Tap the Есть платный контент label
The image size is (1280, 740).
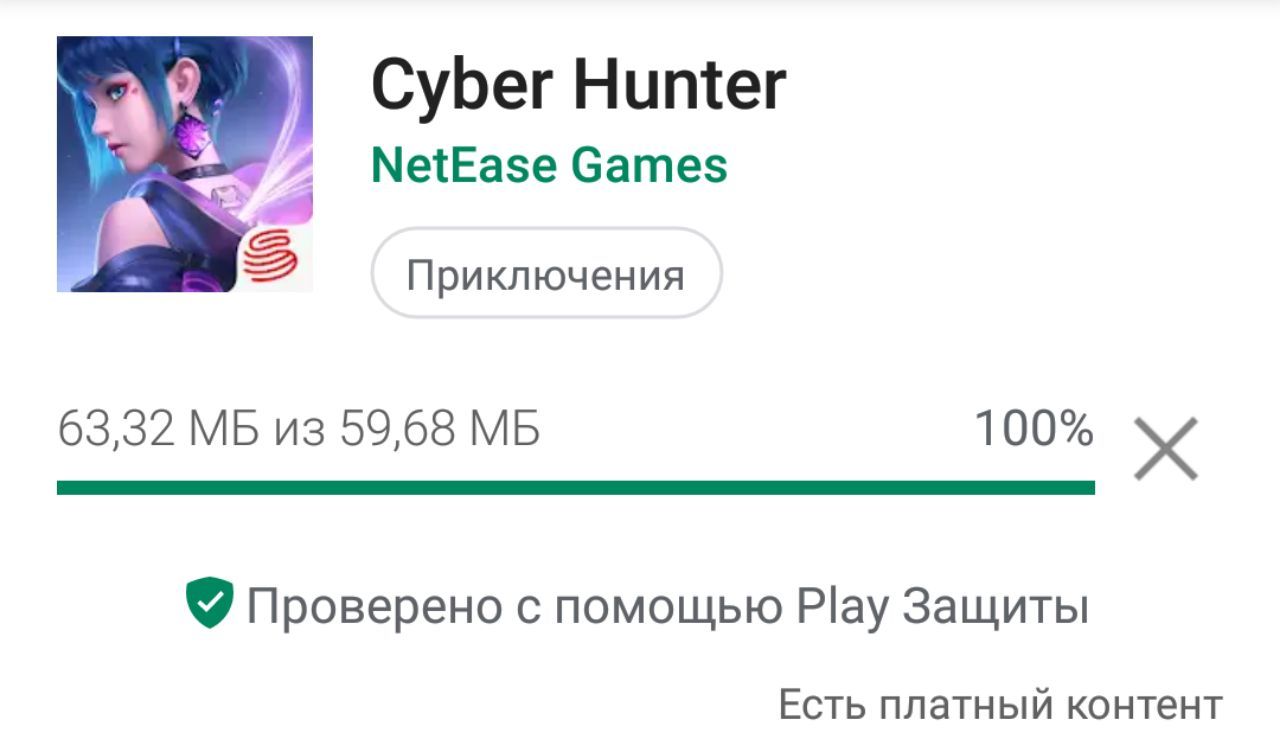(1000, 705)
